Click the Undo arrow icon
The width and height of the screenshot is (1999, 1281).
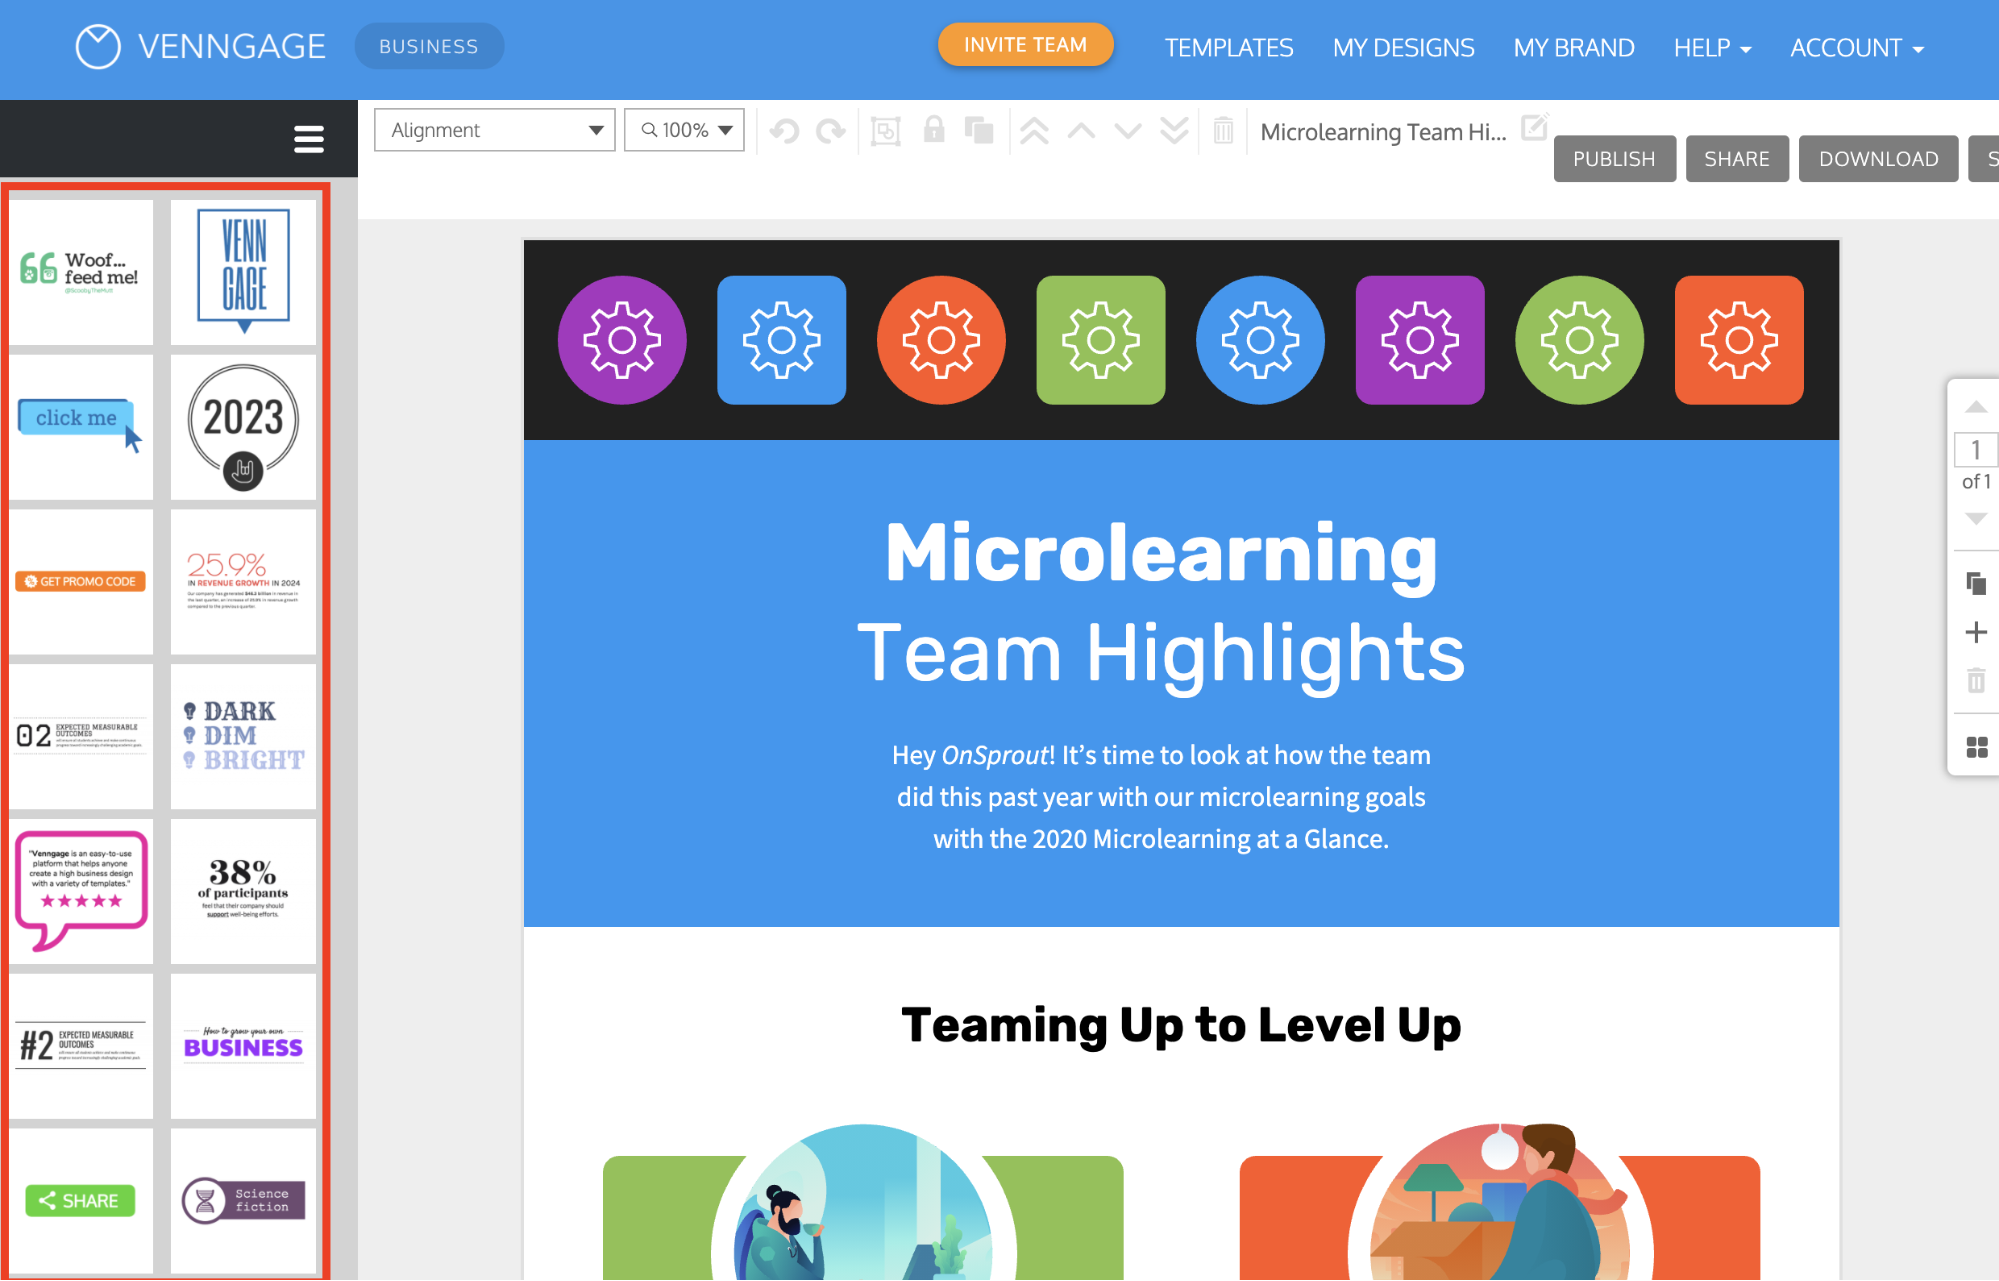click(x=785, y=131)
